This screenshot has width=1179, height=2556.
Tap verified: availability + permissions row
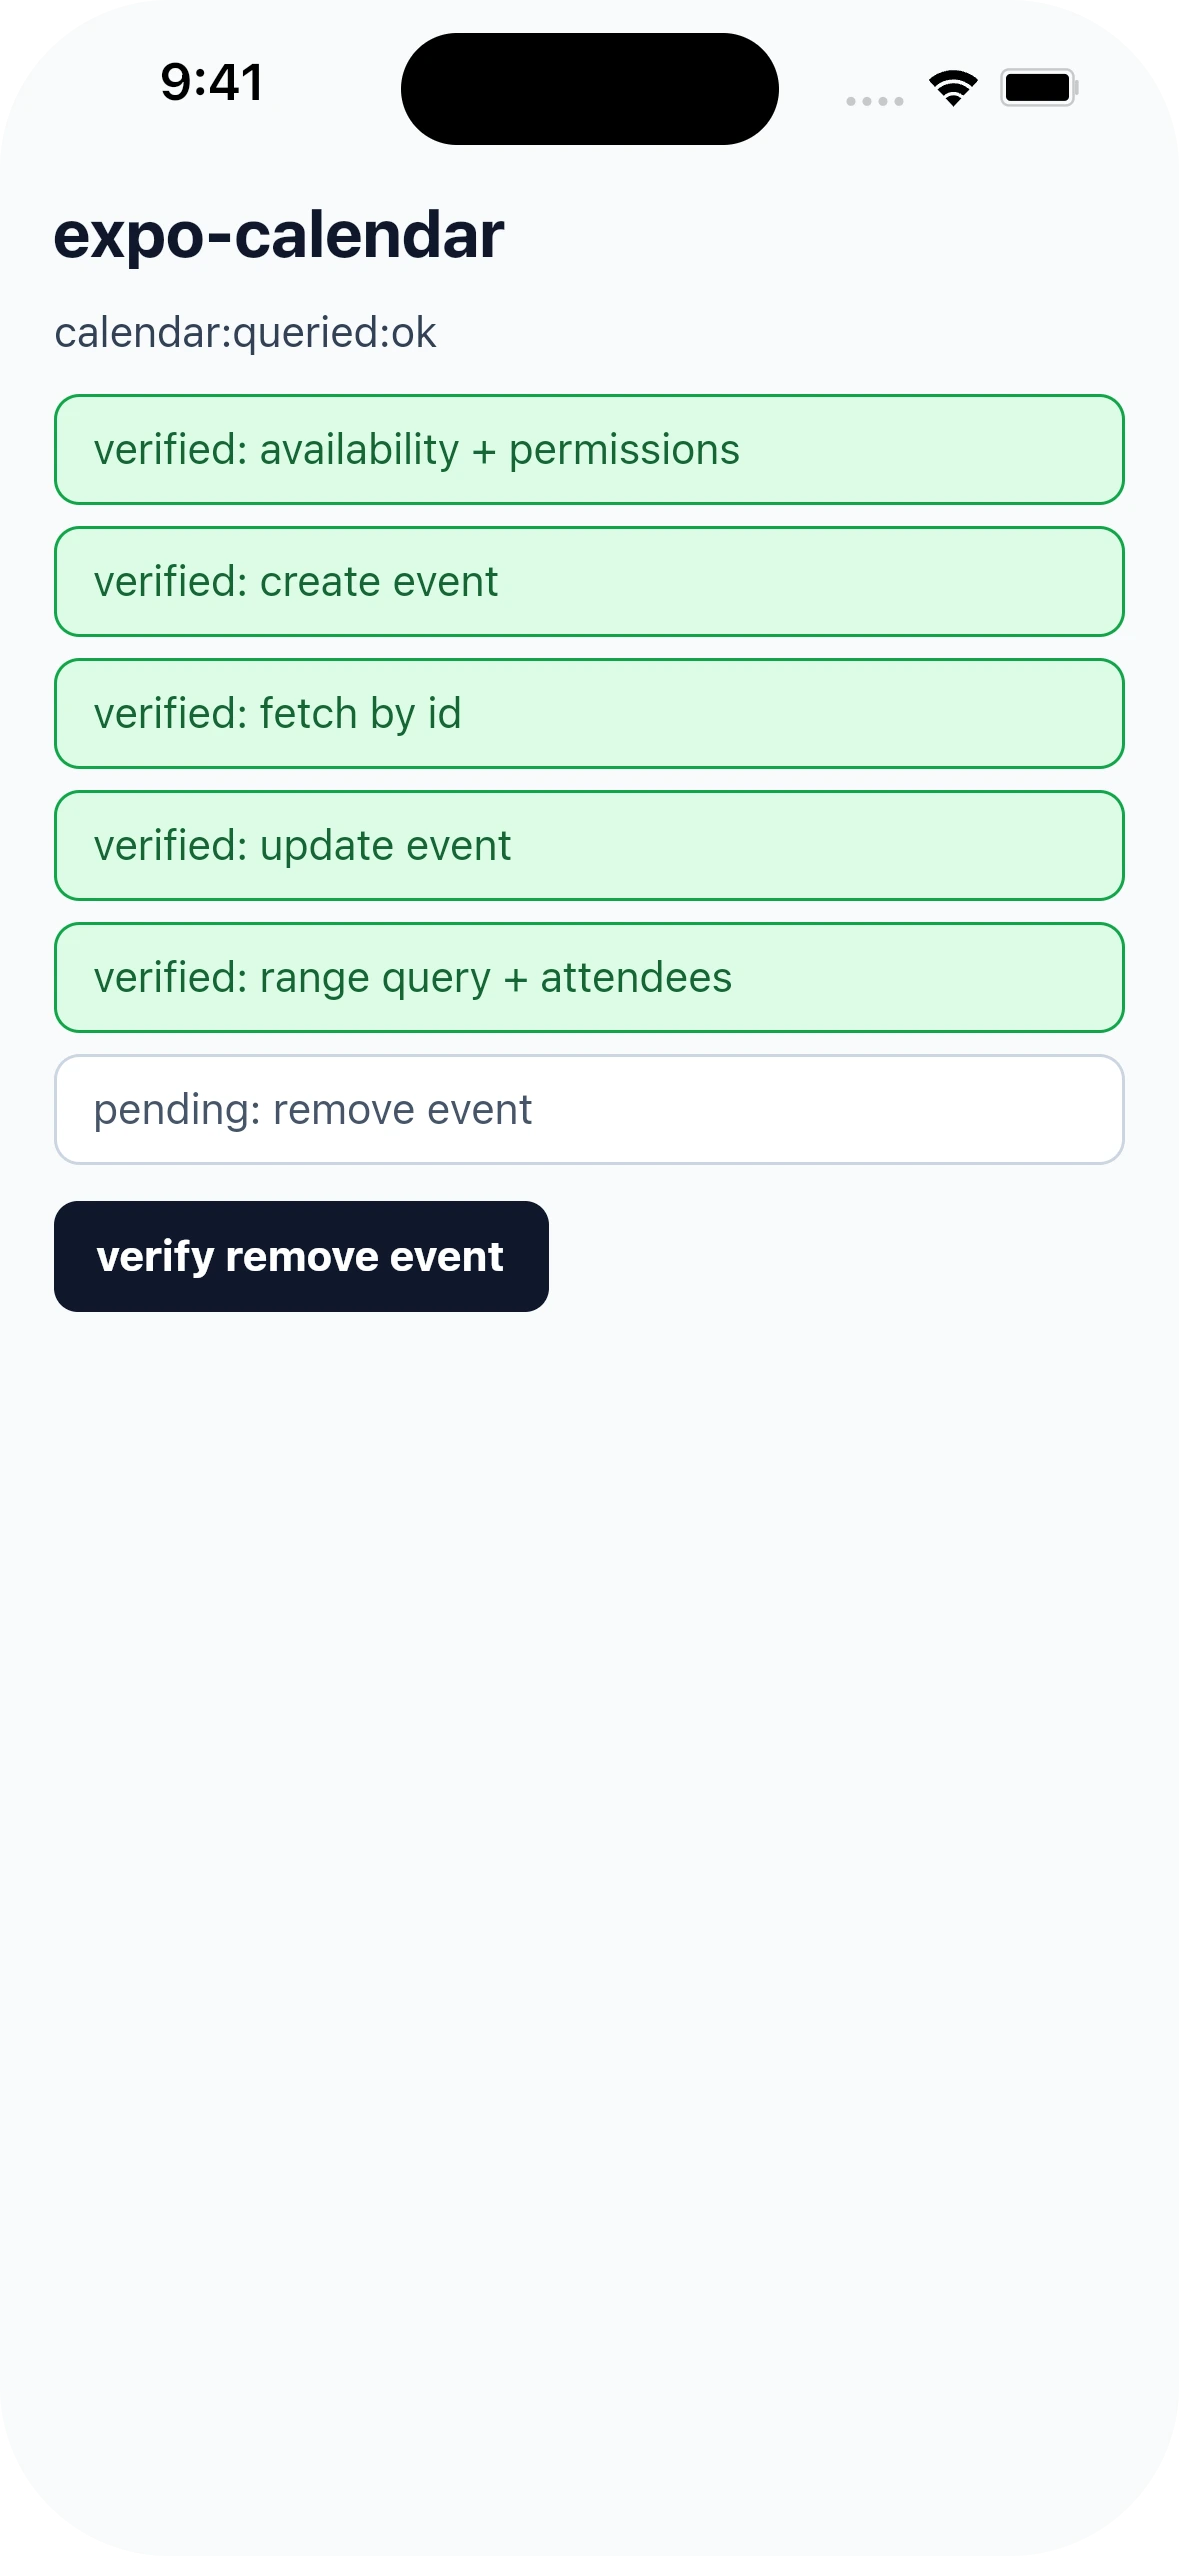589,450
